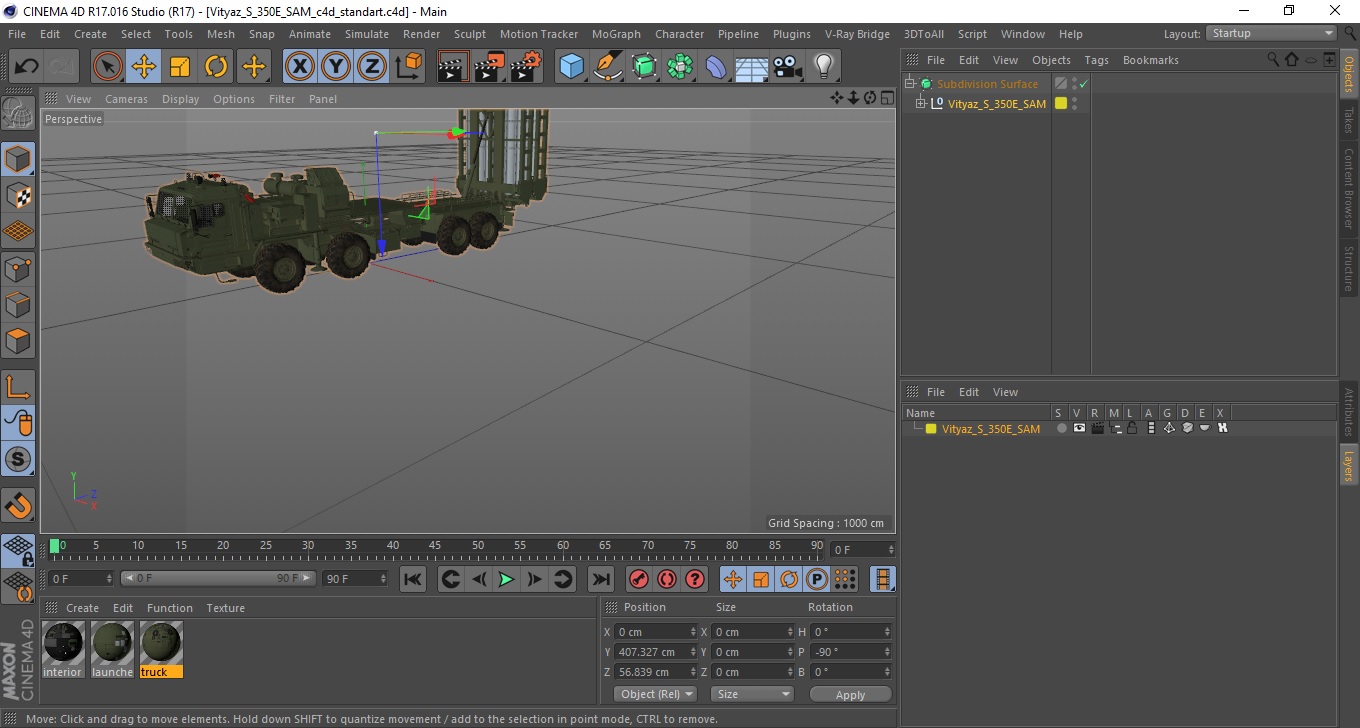Go to end of animation
The width and height of the screenshot is (1360, 728).
tap(600, 579)
